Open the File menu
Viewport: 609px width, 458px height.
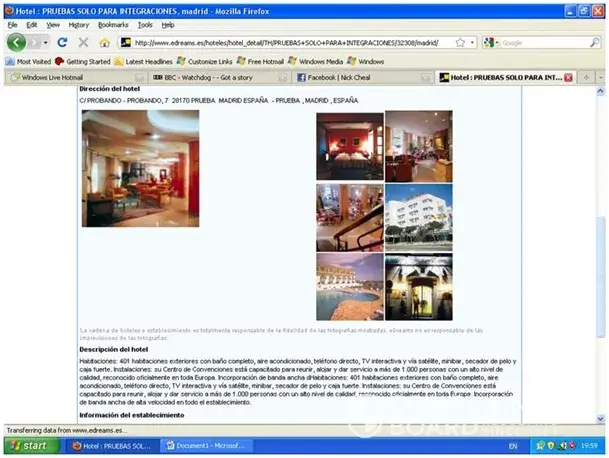[12, 25]
